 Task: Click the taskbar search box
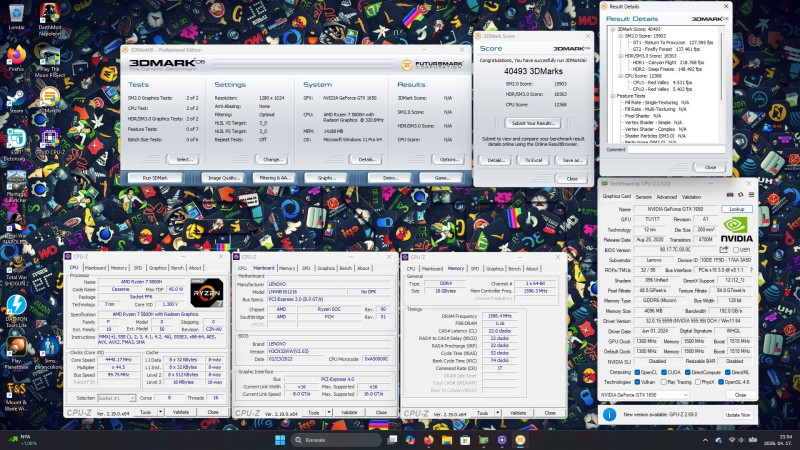pyautogui.click(x=336, y=440)
